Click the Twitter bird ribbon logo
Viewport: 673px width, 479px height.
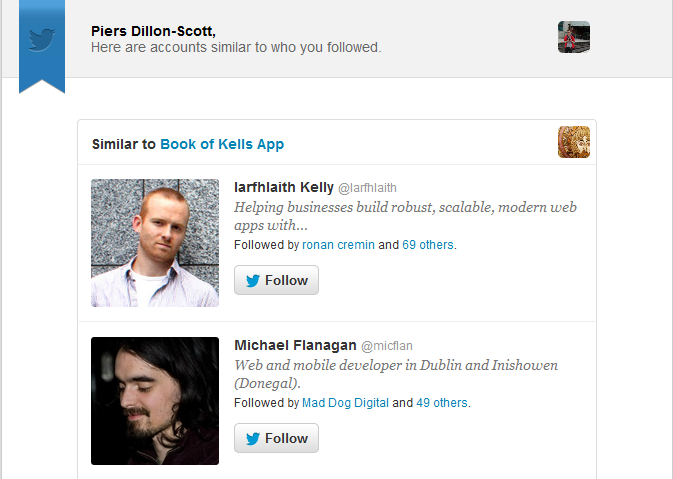(x=42, y=40)
